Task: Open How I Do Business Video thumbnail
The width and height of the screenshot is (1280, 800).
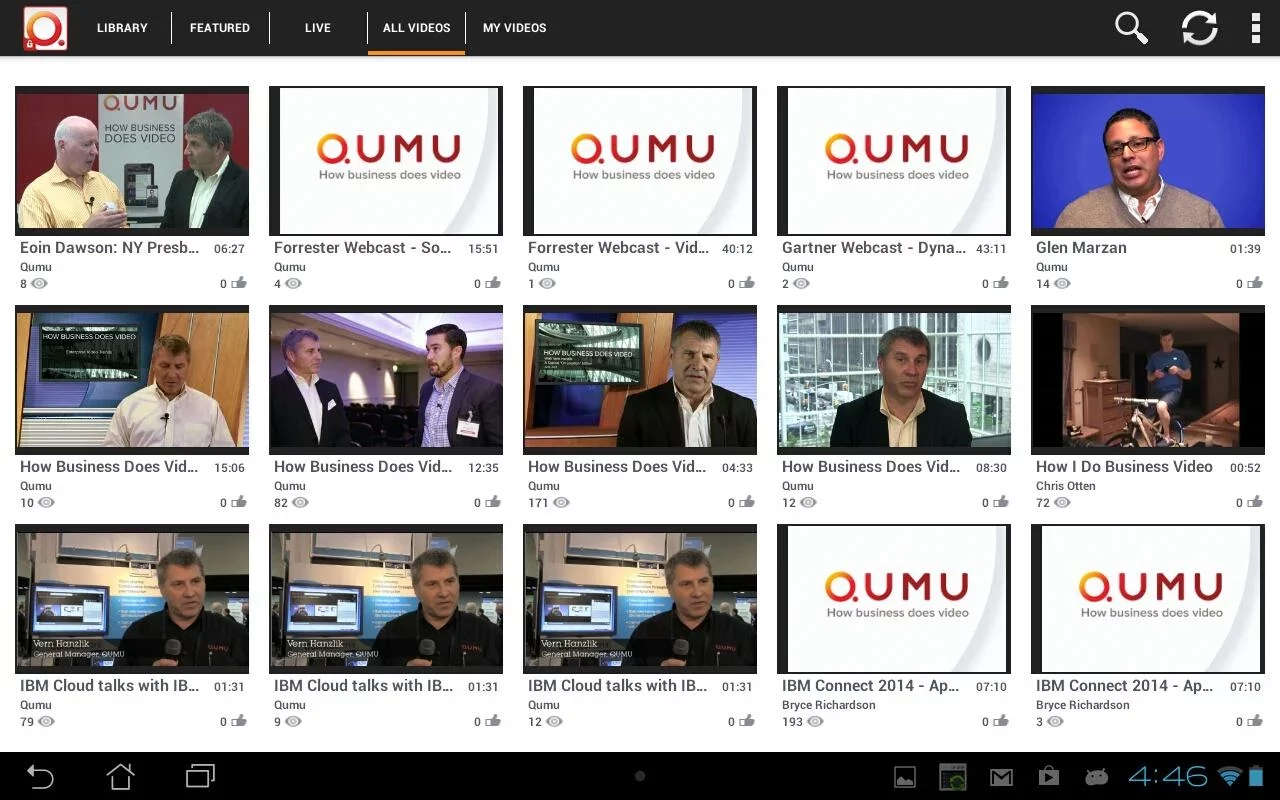Action: [x=1148, y=380]
